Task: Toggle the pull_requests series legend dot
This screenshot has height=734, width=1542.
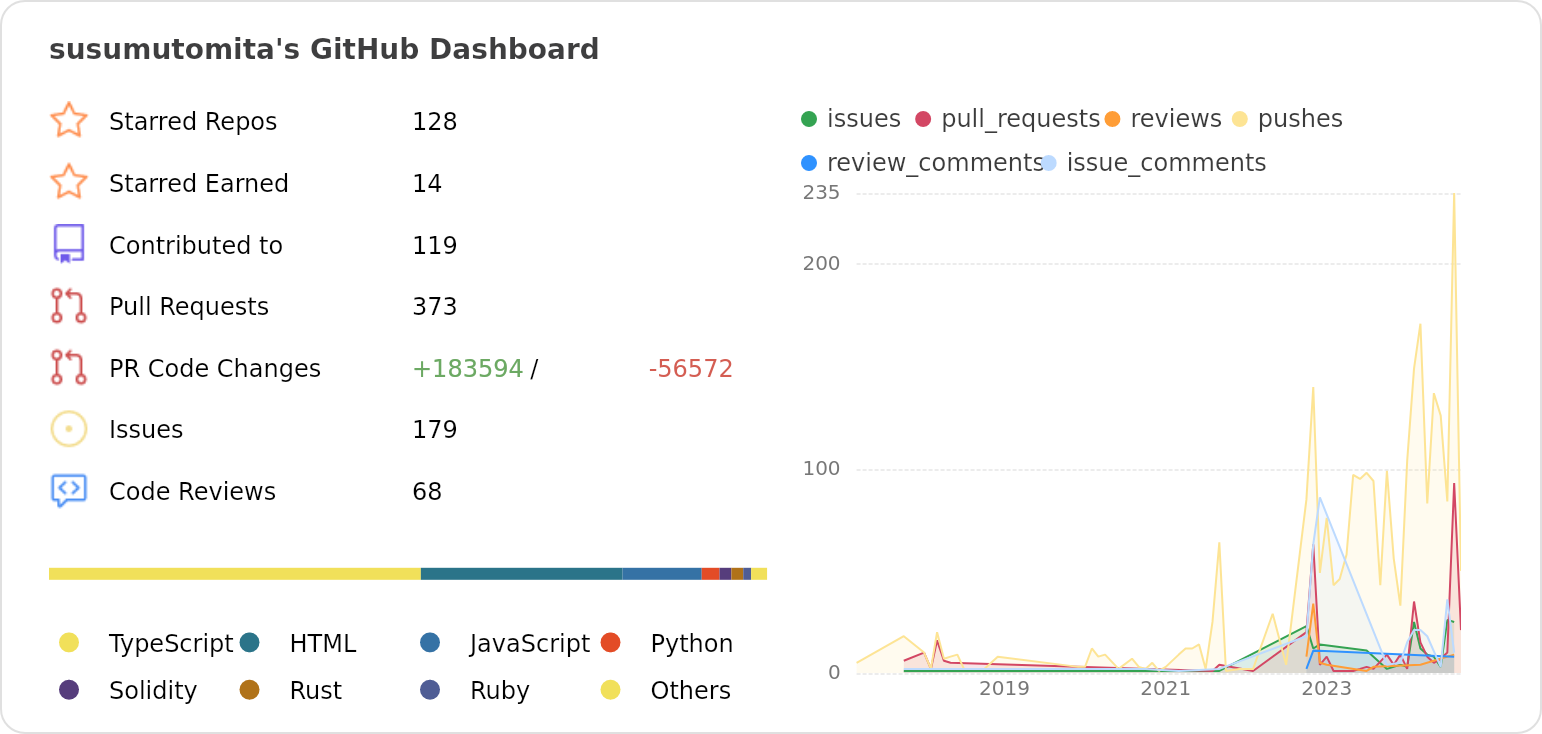Action: pyautogui.click(x=923, y=119)
